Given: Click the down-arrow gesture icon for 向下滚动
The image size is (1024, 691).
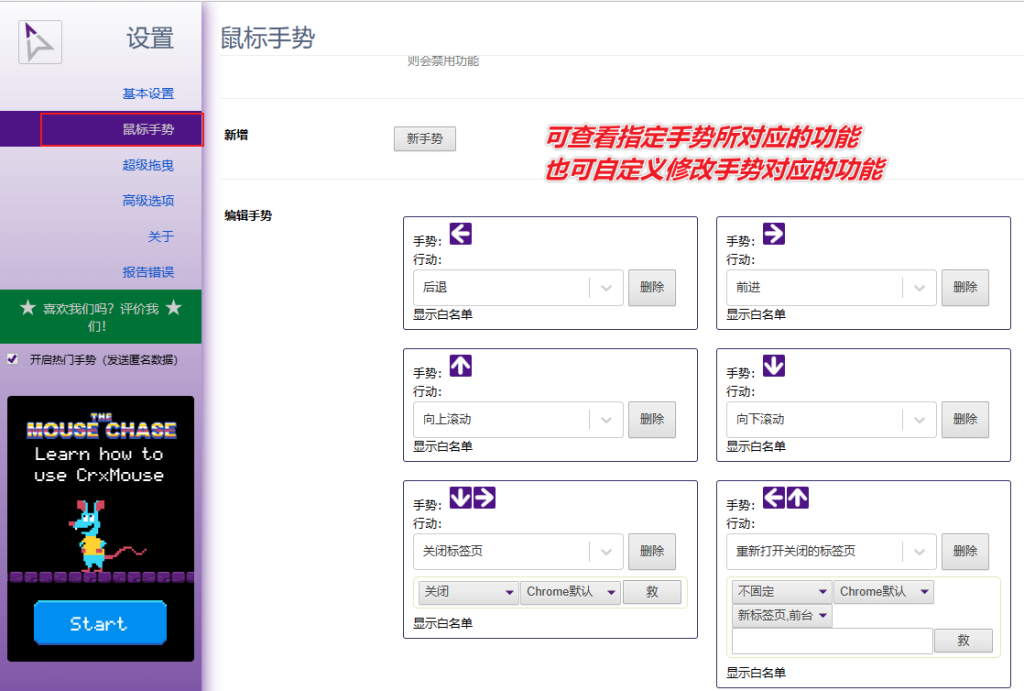Looking at the screenshot, I should coord(775,365).
